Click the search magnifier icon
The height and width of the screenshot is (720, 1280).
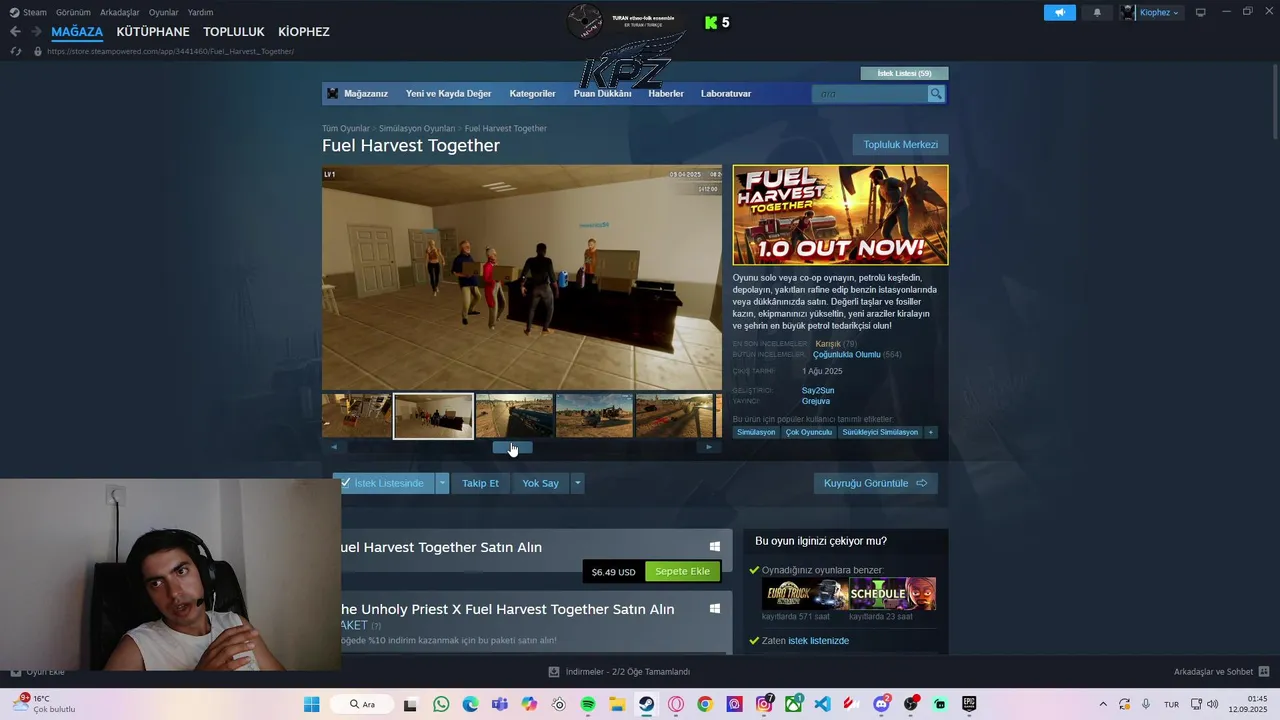click(936, 94)
